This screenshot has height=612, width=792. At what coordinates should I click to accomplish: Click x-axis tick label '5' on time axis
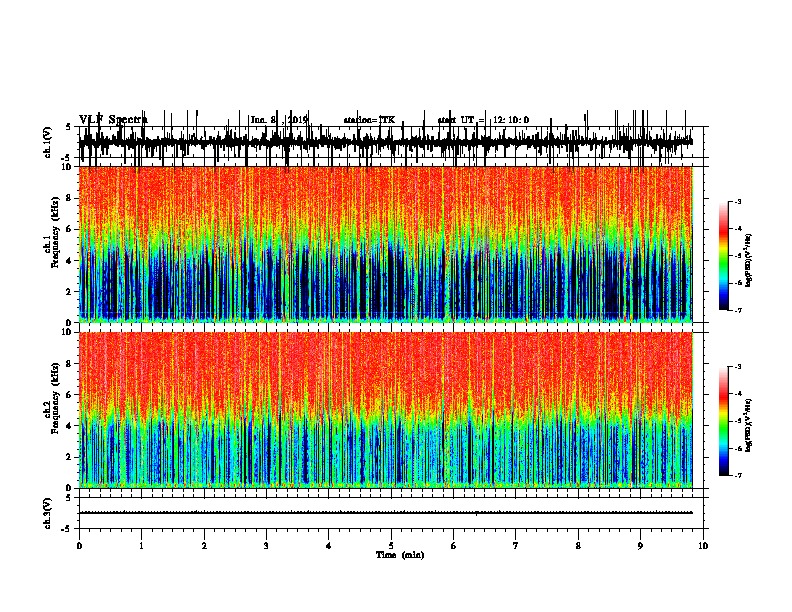click(x=391, y=546)
